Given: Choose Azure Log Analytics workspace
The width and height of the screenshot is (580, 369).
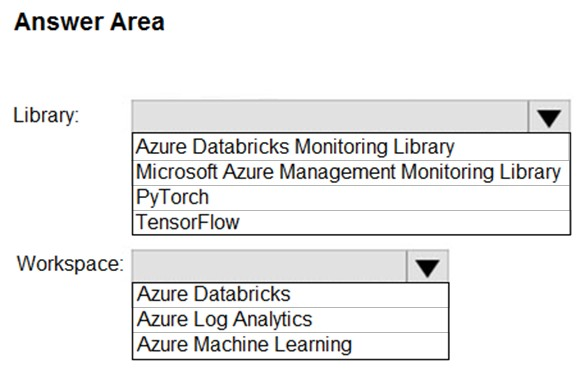Looking at the screenshot, I should tap(291, 319).
